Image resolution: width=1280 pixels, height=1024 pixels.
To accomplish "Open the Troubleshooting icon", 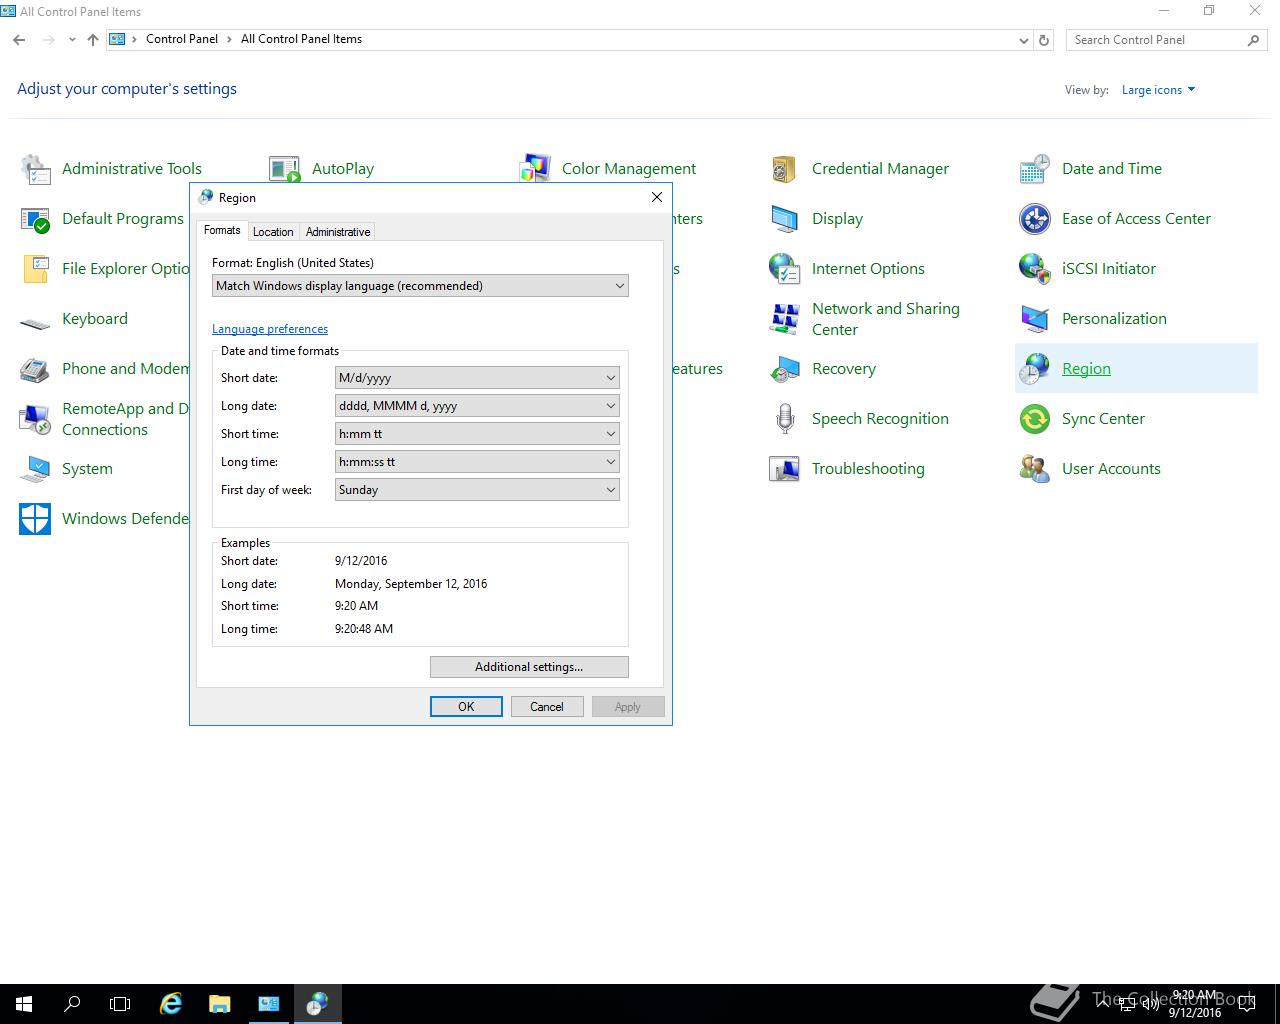I will click(x=784, y=469).
